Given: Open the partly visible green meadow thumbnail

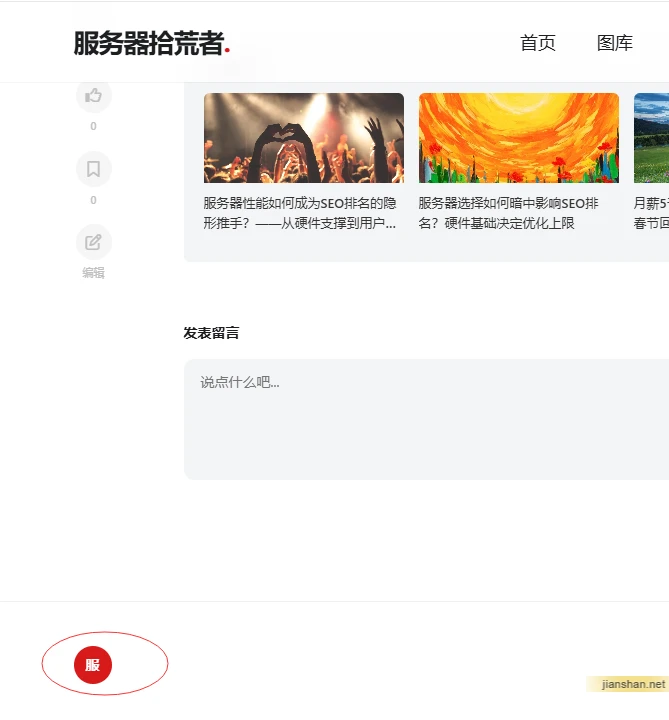Looking at the screenshot, I should pyautogui.click(x=652, y=138).
